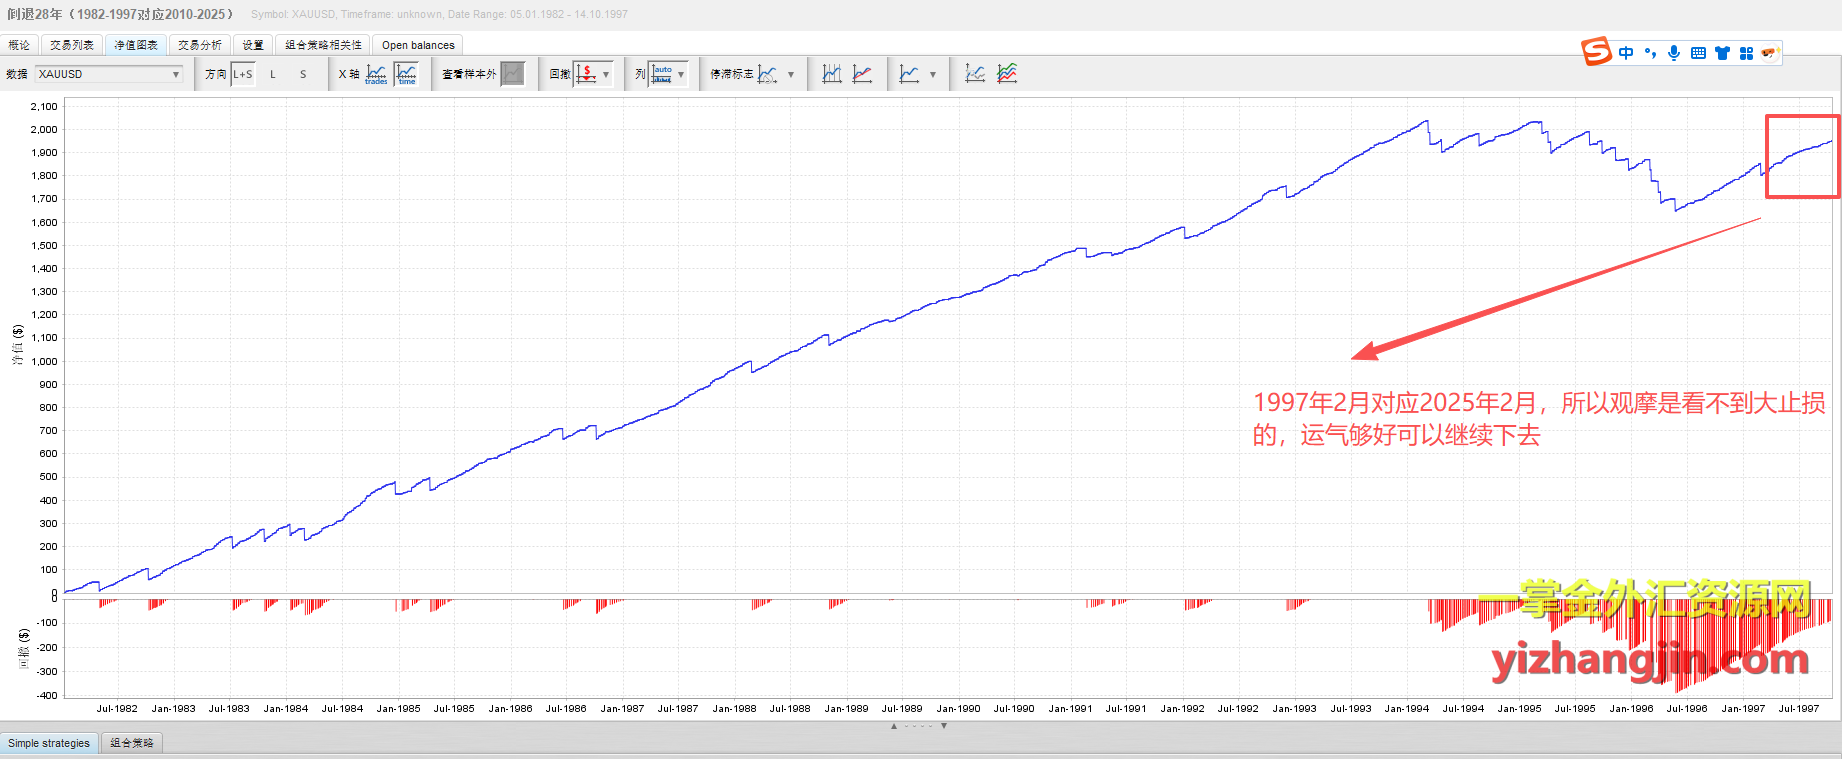Switch X axis to time view

click(406, 74)
